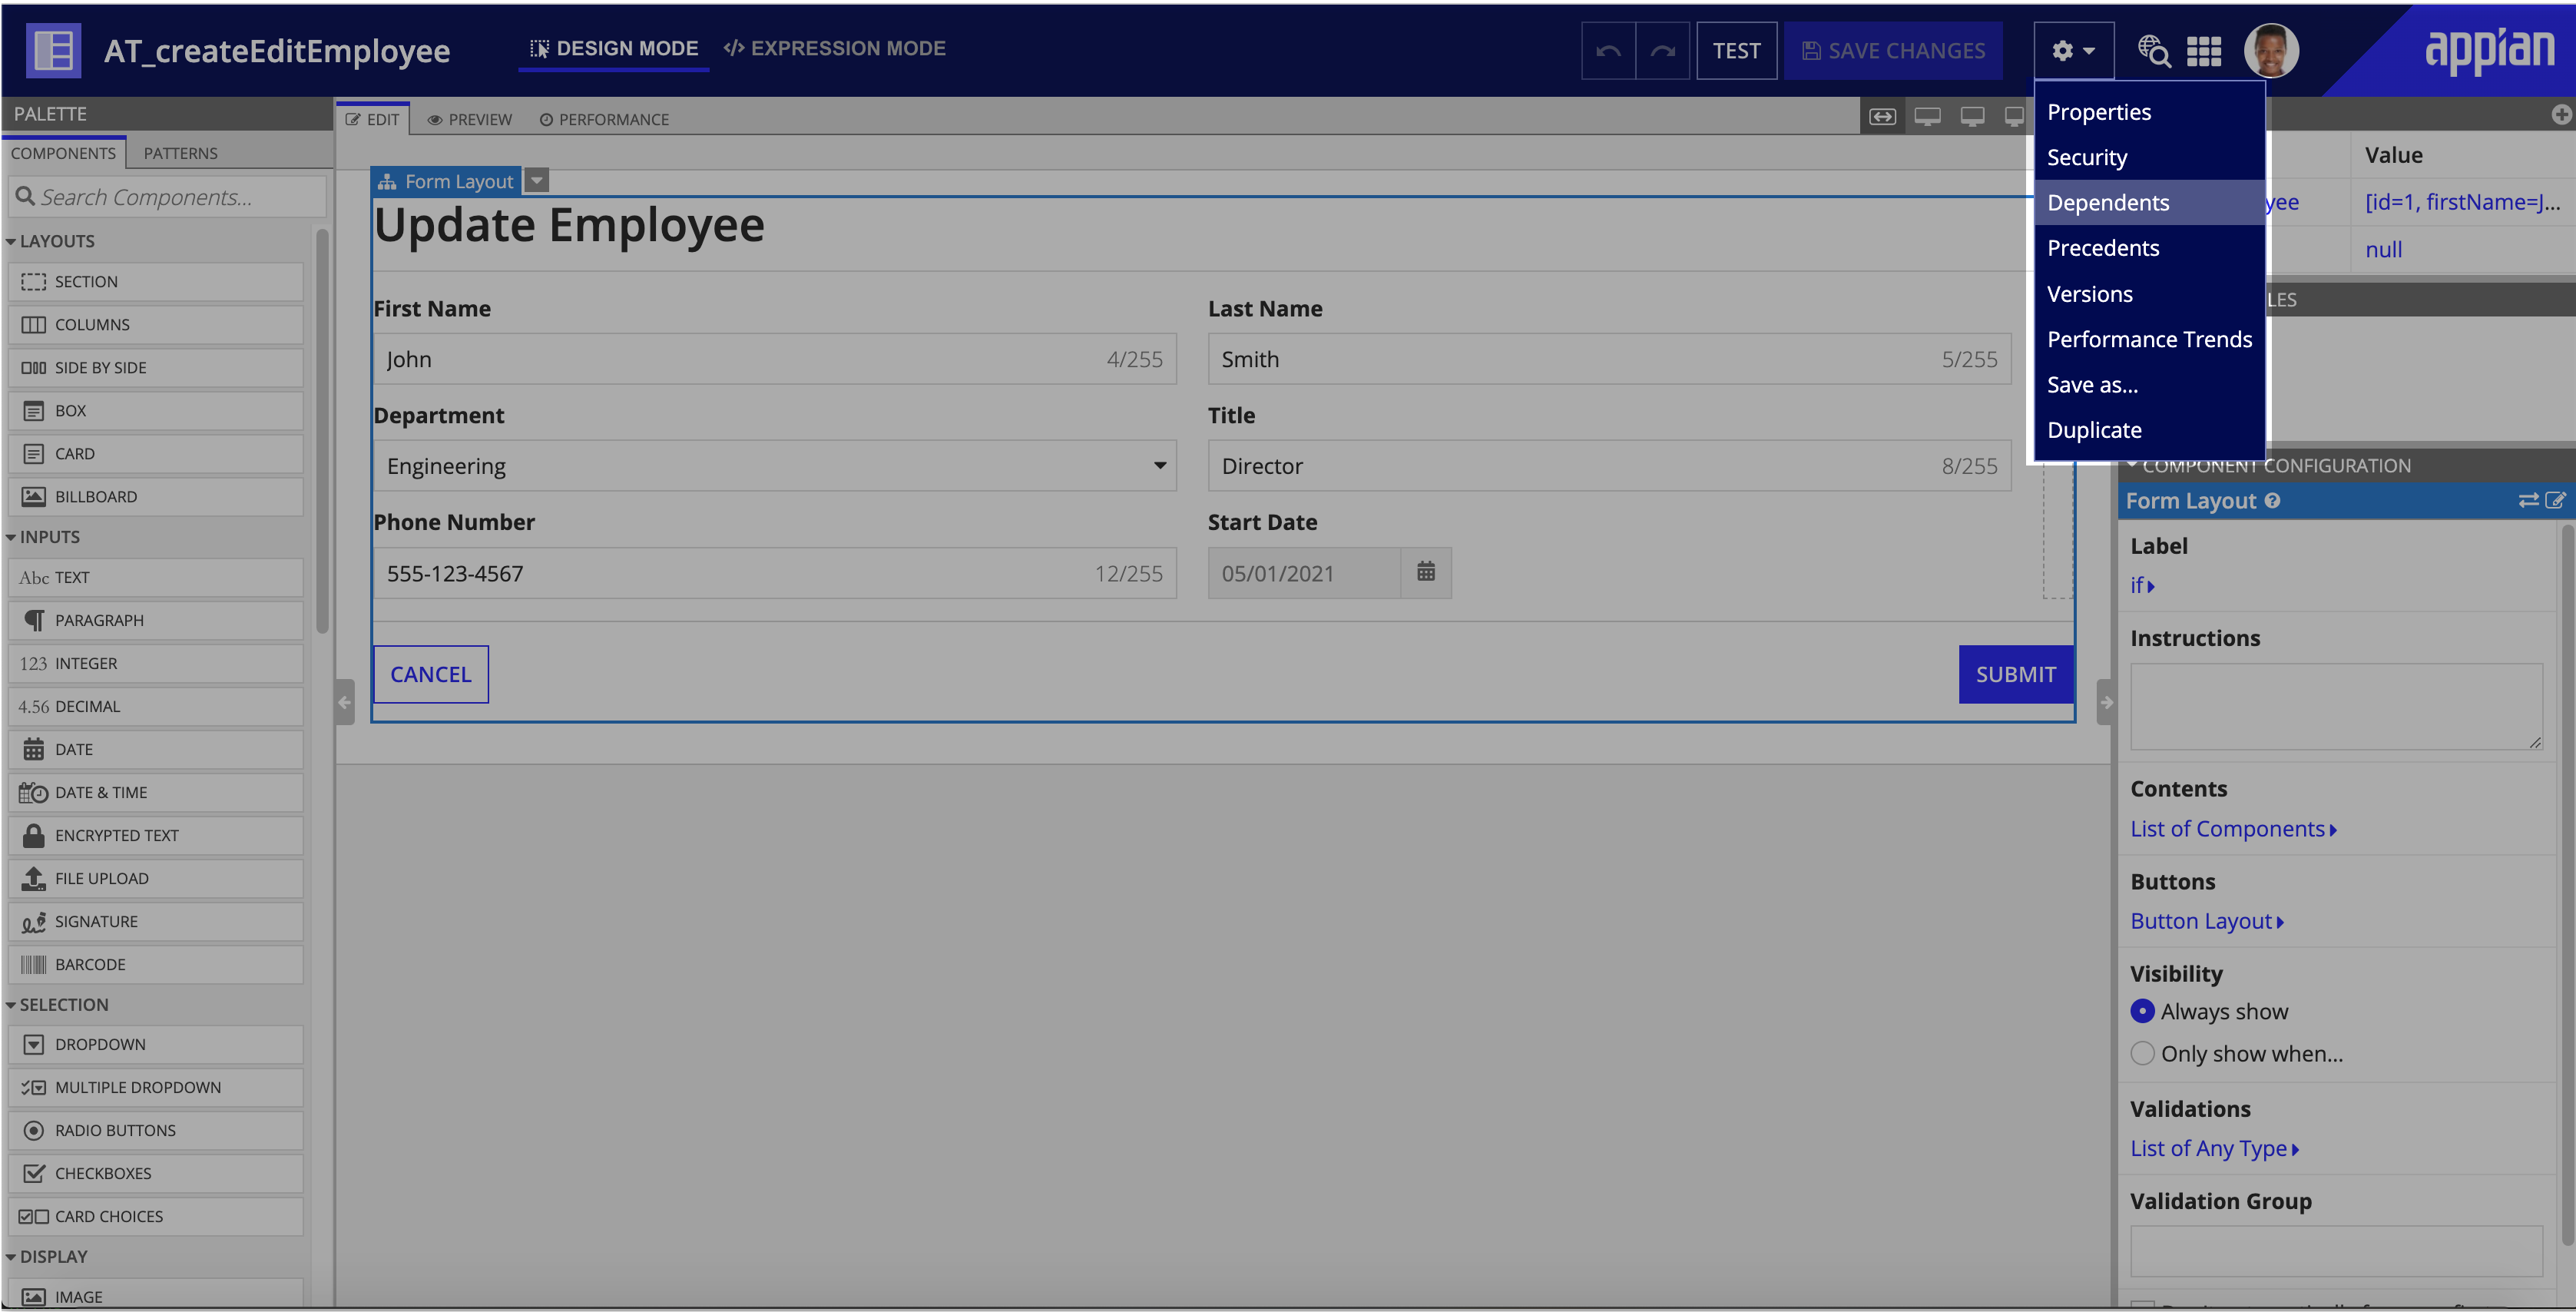Switch to the PATTERNS tab
2576x1312 pixels.
coord(180,153)
